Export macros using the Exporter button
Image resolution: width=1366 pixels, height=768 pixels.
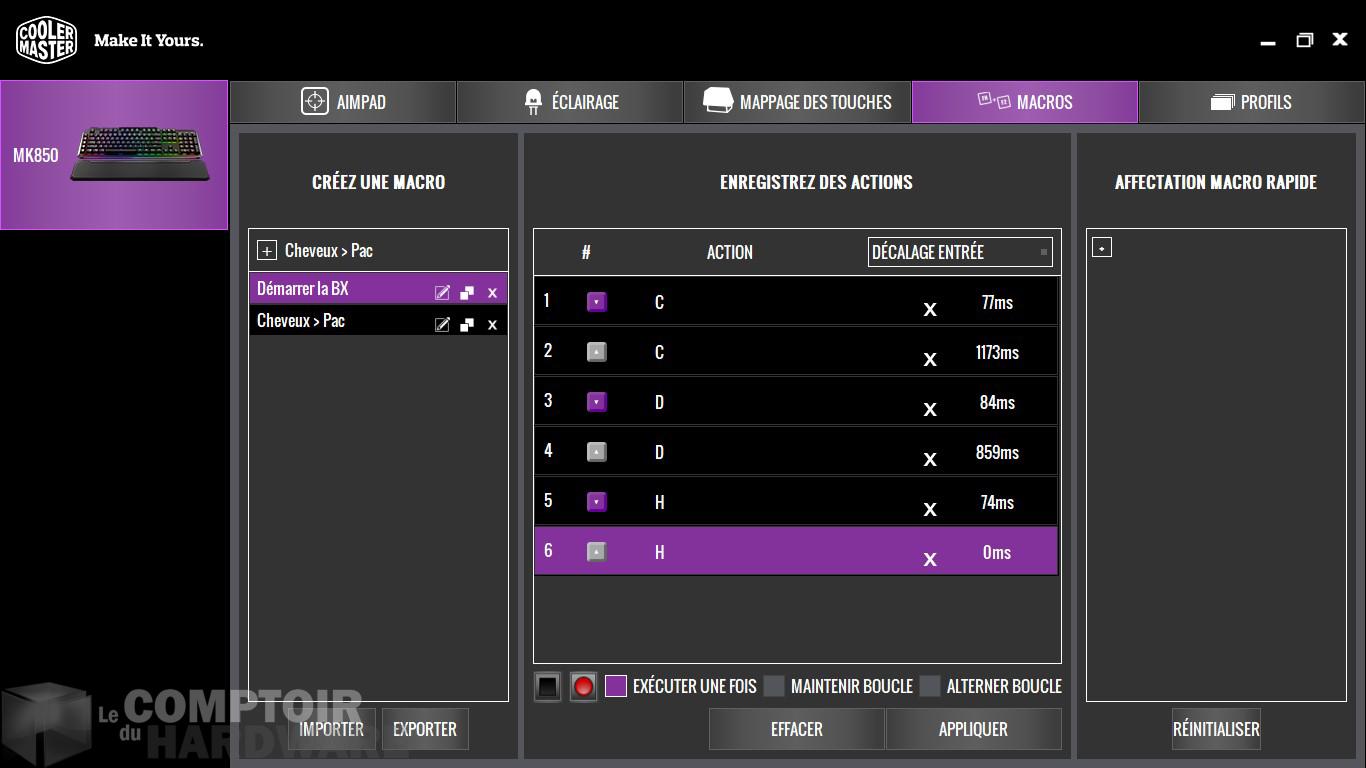[x=425, y=729]
